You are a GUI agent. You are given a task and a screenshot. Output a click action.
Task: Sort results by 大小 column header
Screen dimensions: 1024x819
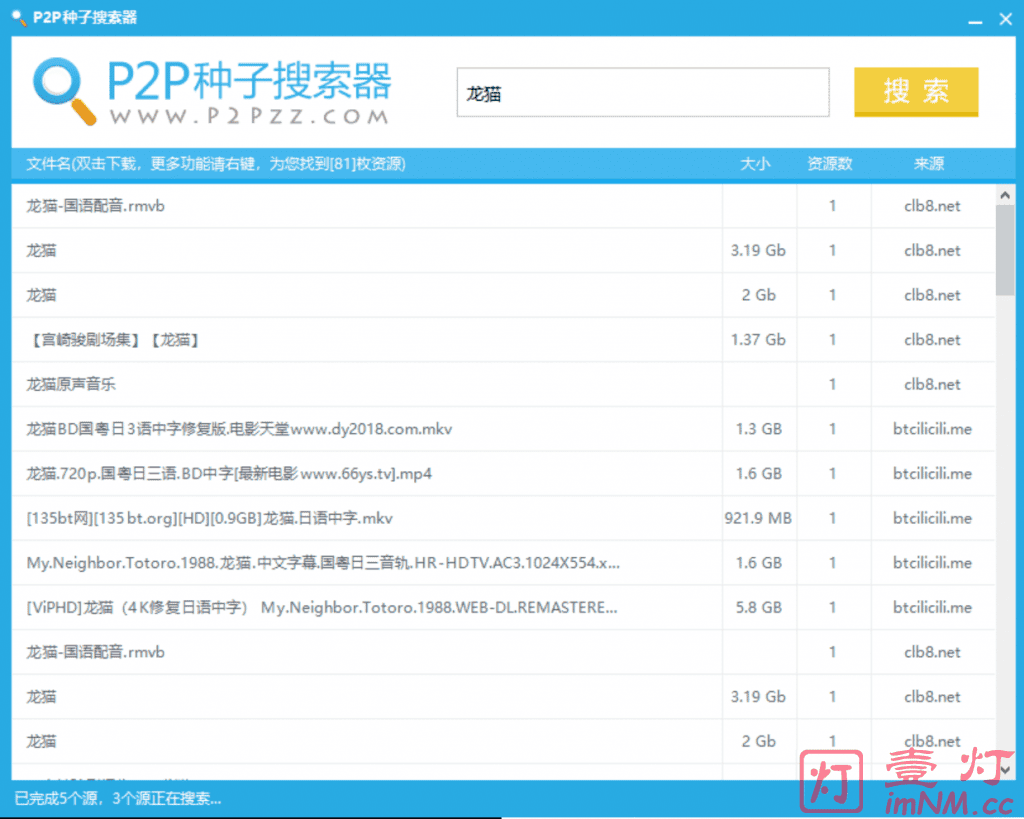click(x=755, y=164)
